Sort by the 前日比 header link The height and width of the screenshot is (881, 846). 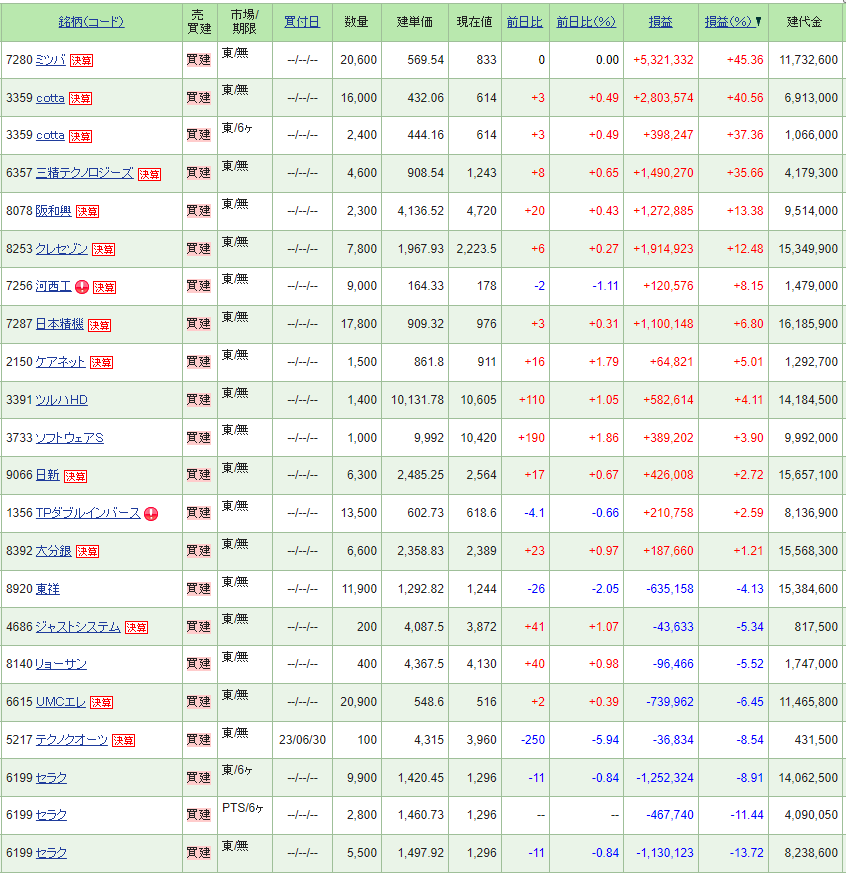525,22
